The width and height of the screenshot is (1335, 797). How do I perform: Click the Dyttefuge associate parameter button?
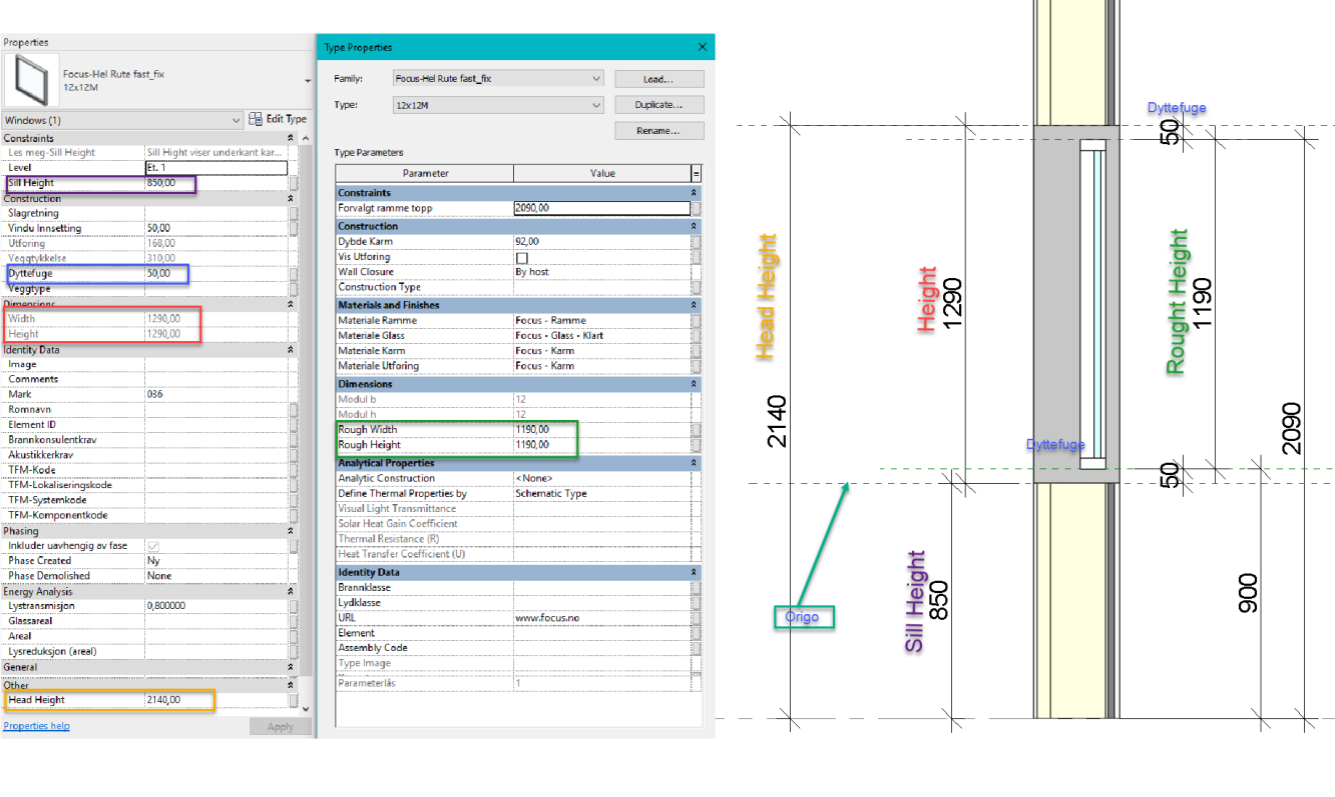pos(294,273)
